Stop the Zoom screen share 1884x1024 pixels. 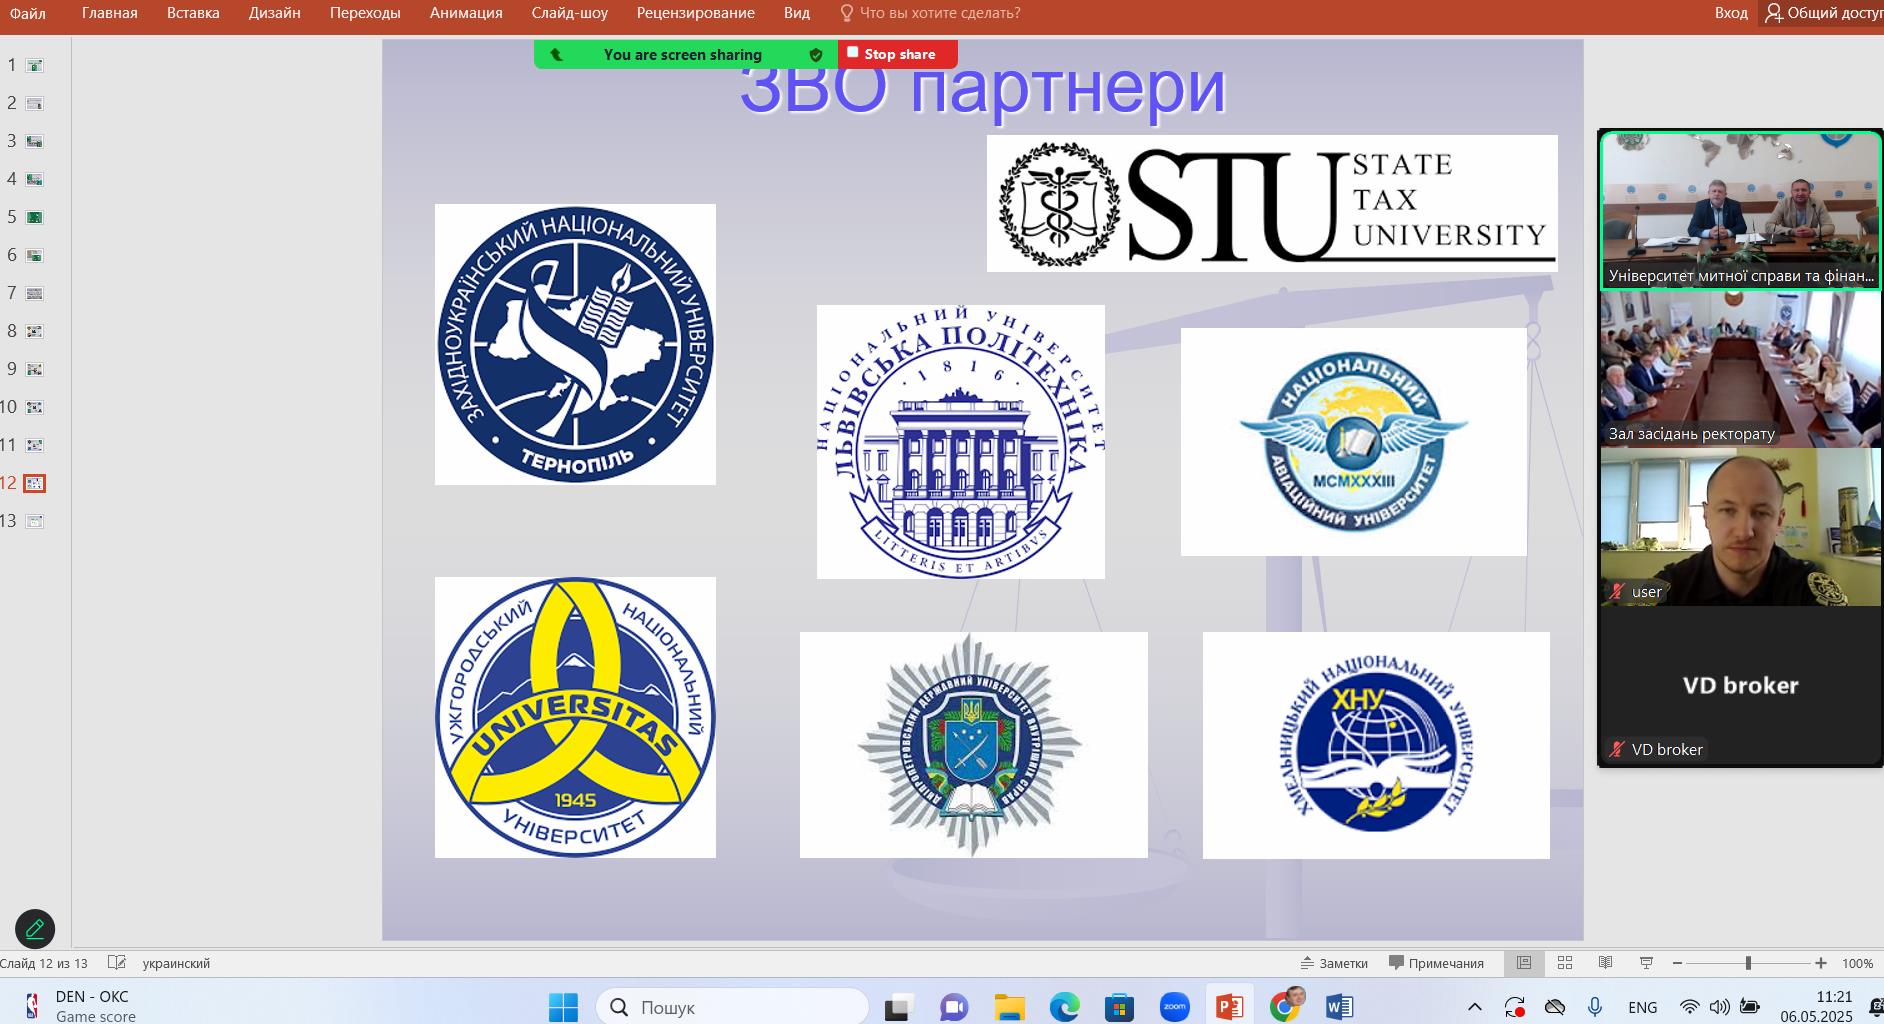tap(897, 54)
